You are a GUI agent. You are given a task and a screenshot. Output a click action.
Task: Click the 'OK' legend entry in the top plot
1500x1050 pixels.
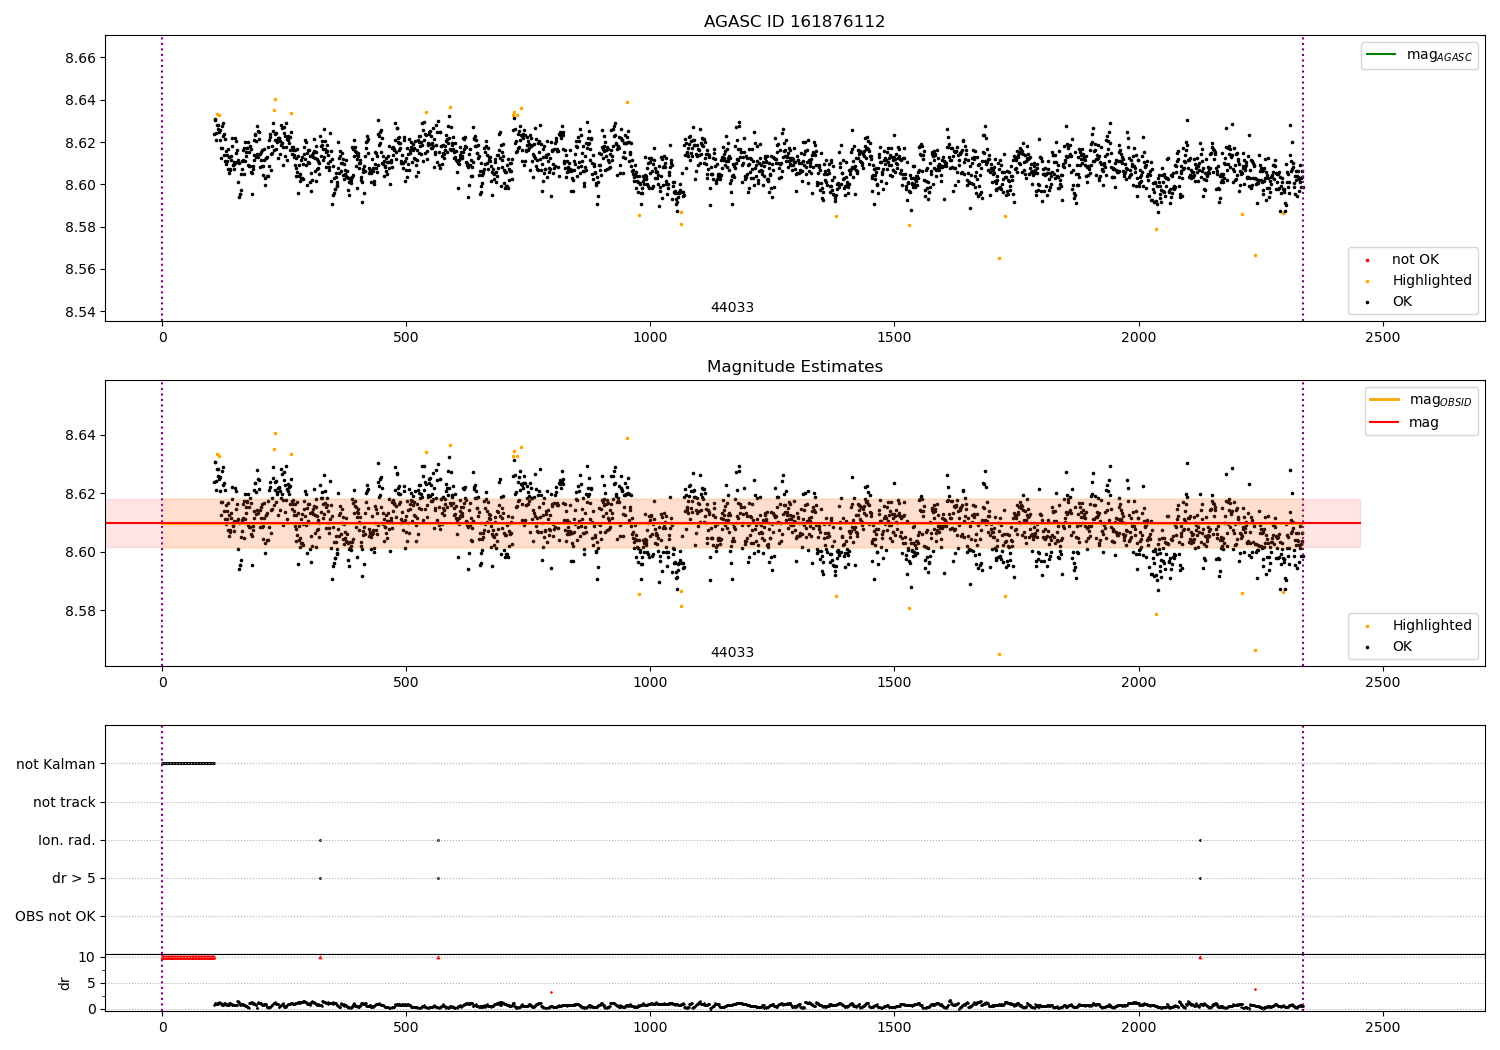tap(1386, 302)
